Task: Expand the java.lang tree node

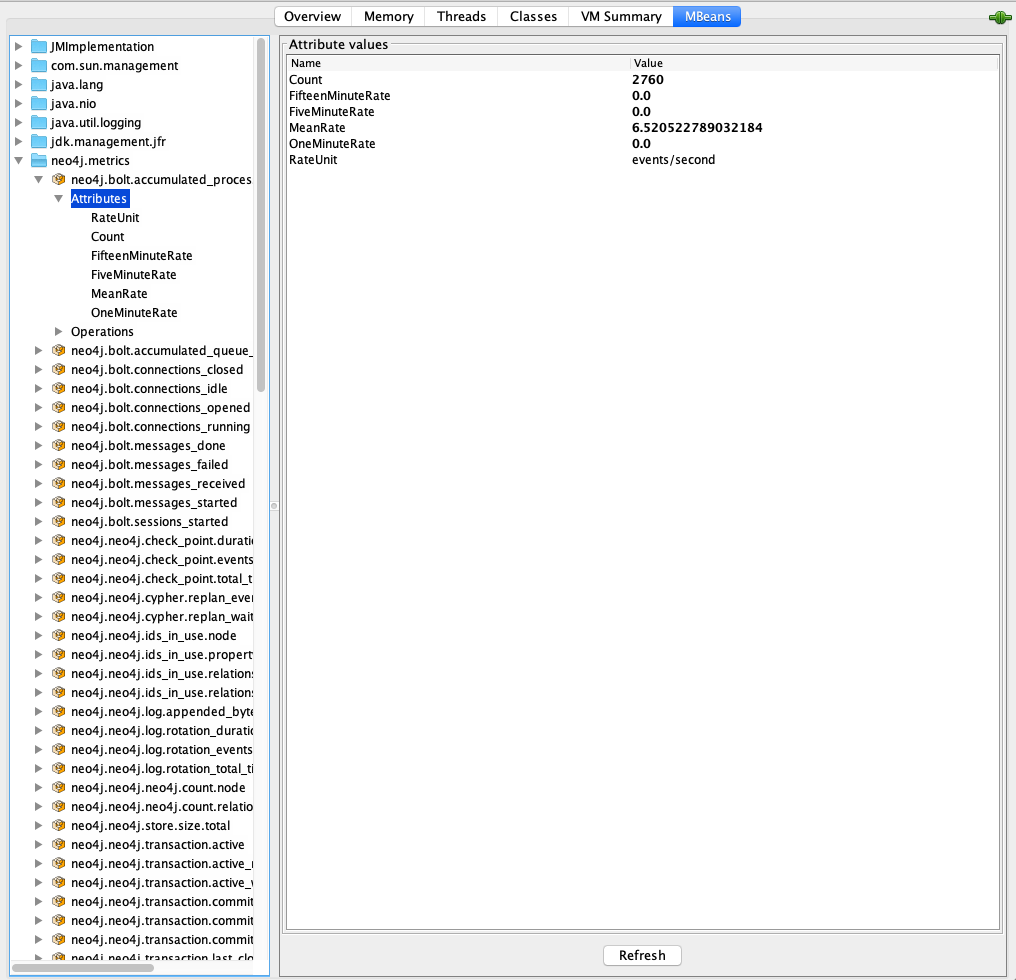Action: pos(19,85)
